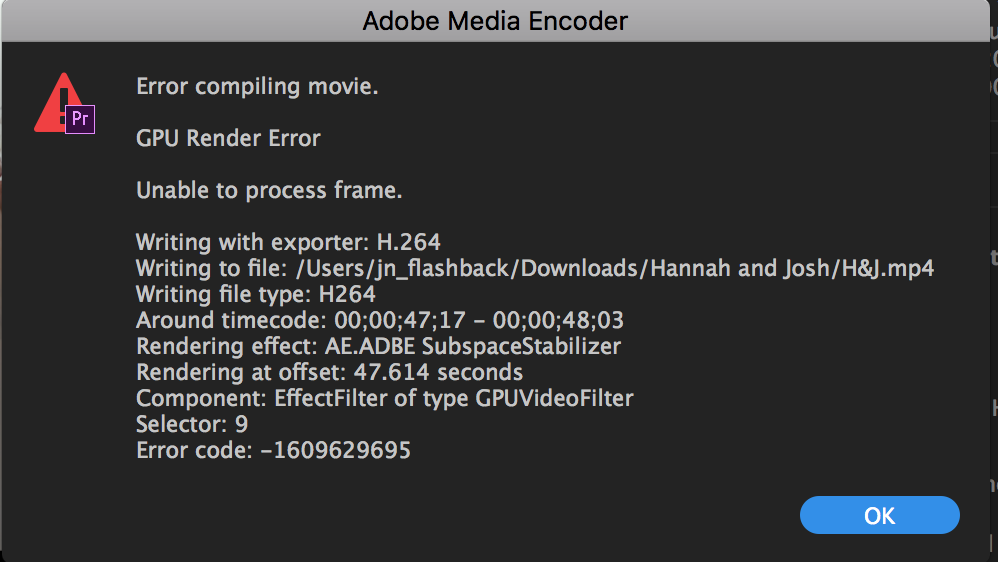
Task: Click the 'Writing with exporter: H.264' line
Action: point(288,242)
